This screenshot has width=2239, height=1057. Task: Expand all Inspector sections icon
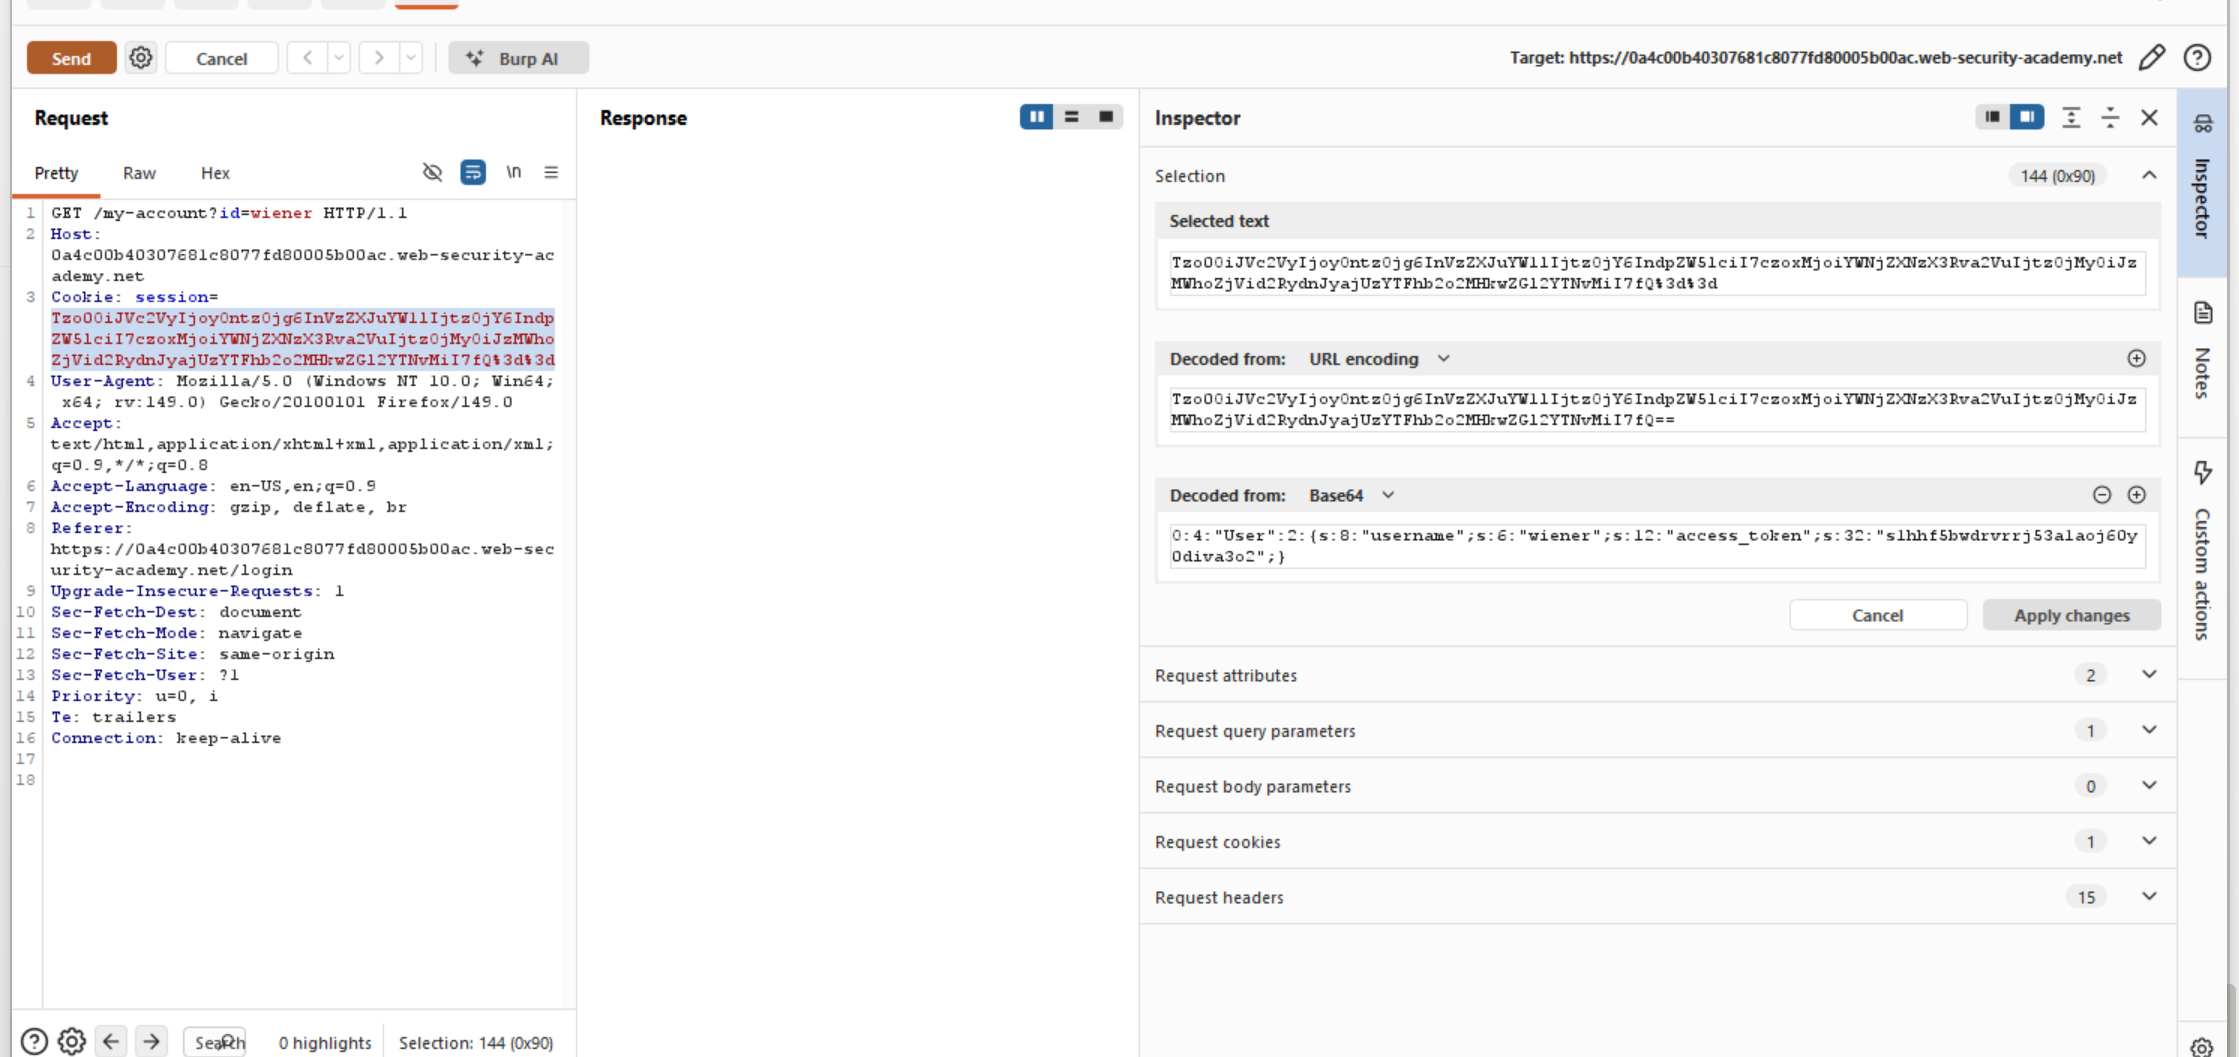[x=2071, y=117]
